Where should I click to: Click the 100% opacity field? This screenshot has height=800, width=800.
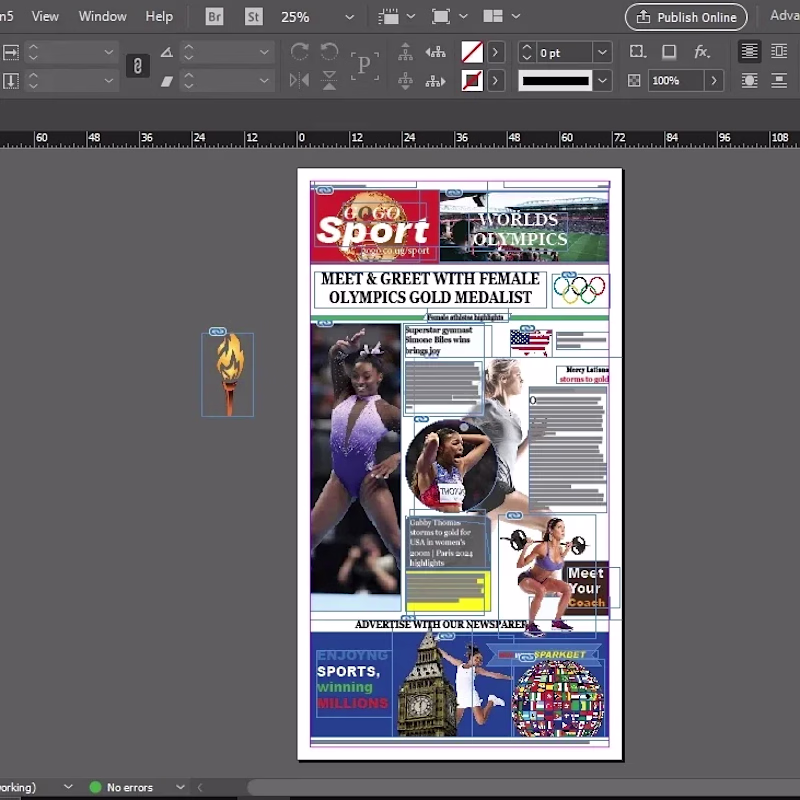tap(676, 81)
